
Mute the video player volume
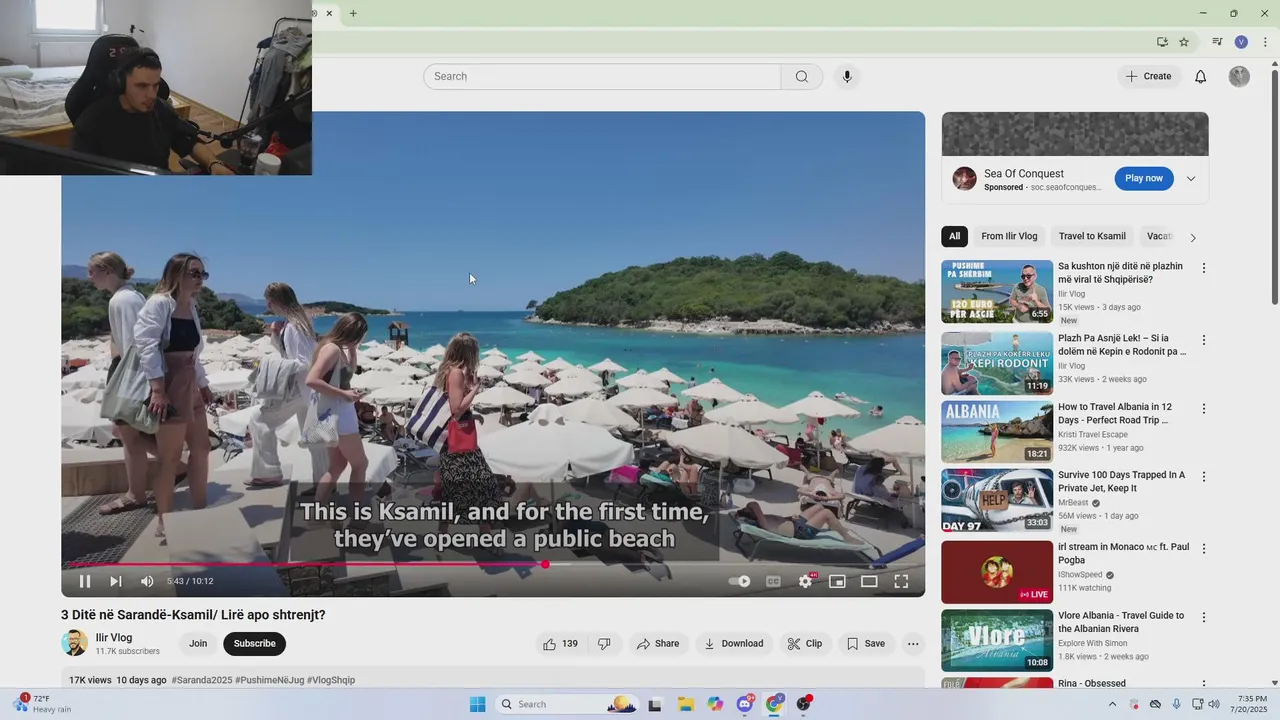point(147,581)
